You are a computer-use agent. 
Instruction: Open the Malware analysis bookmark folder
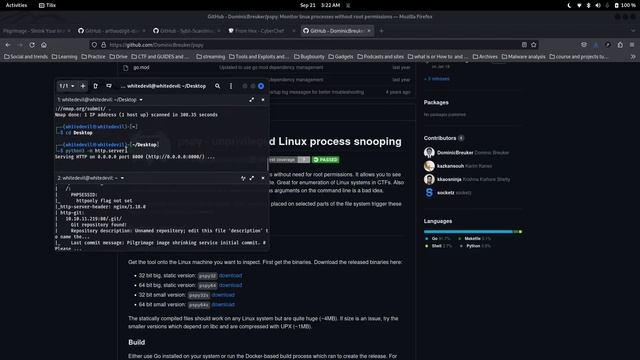click(524, 57)
